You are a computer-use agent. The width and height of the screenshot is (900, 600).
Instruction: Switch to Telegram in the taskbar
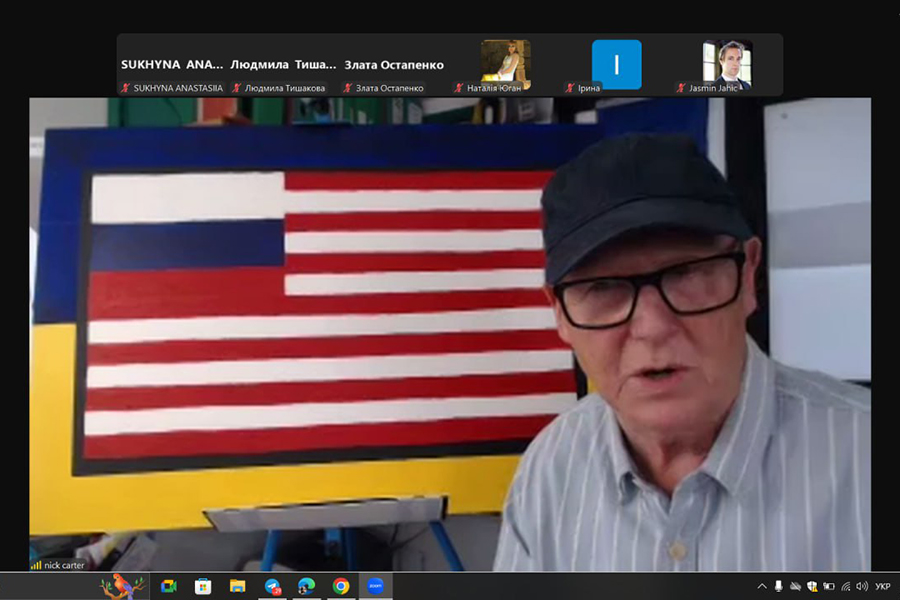272,586
